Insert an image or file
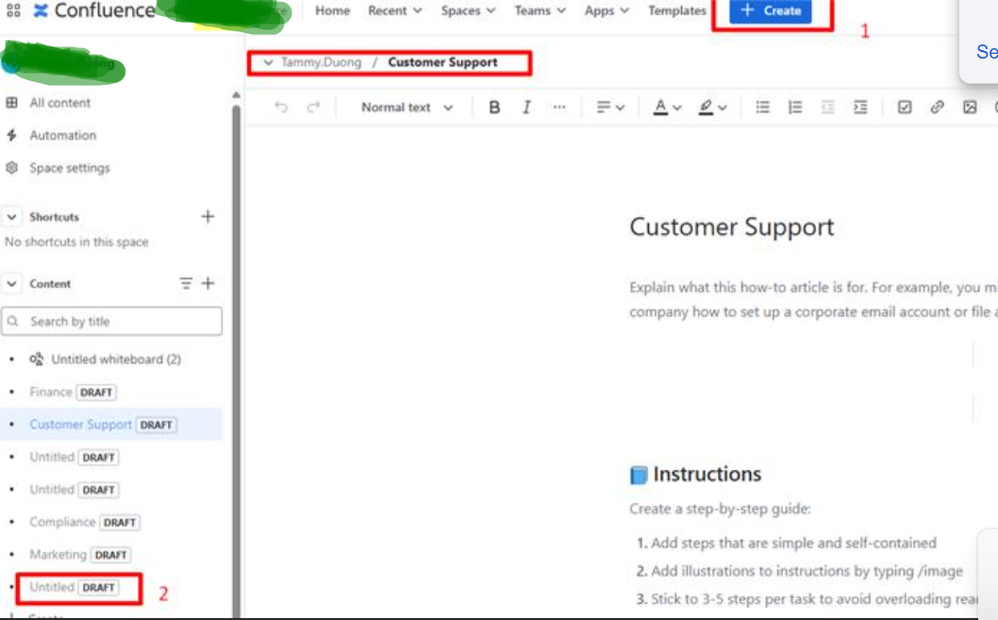Screen dimensions: 998x620 point(969,107)
